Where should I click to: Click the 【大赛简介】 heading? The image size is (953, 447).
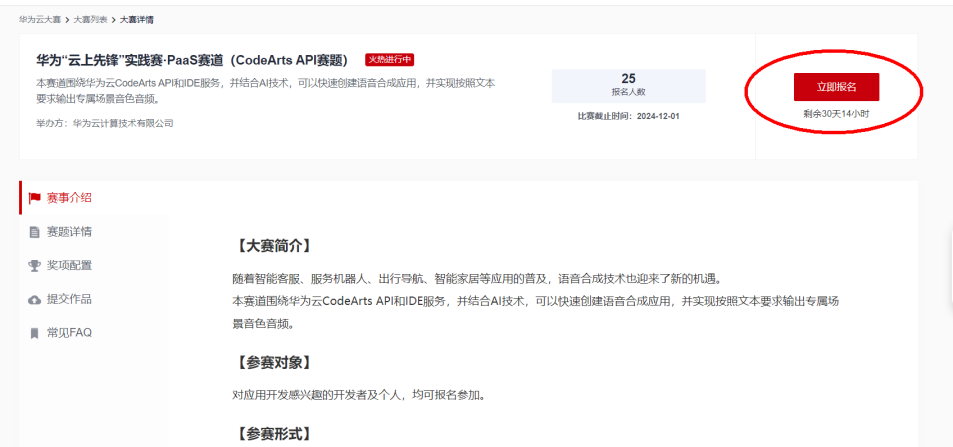coord(274,246)
